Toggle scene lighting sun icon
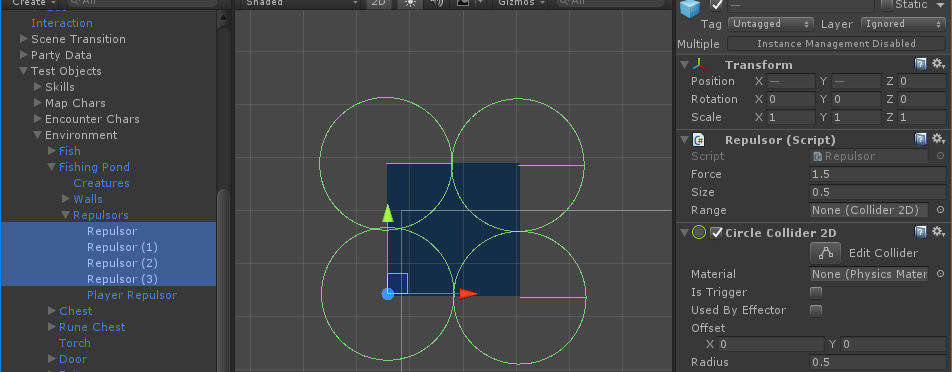952x372 pixels. click(x=410, y=3)
